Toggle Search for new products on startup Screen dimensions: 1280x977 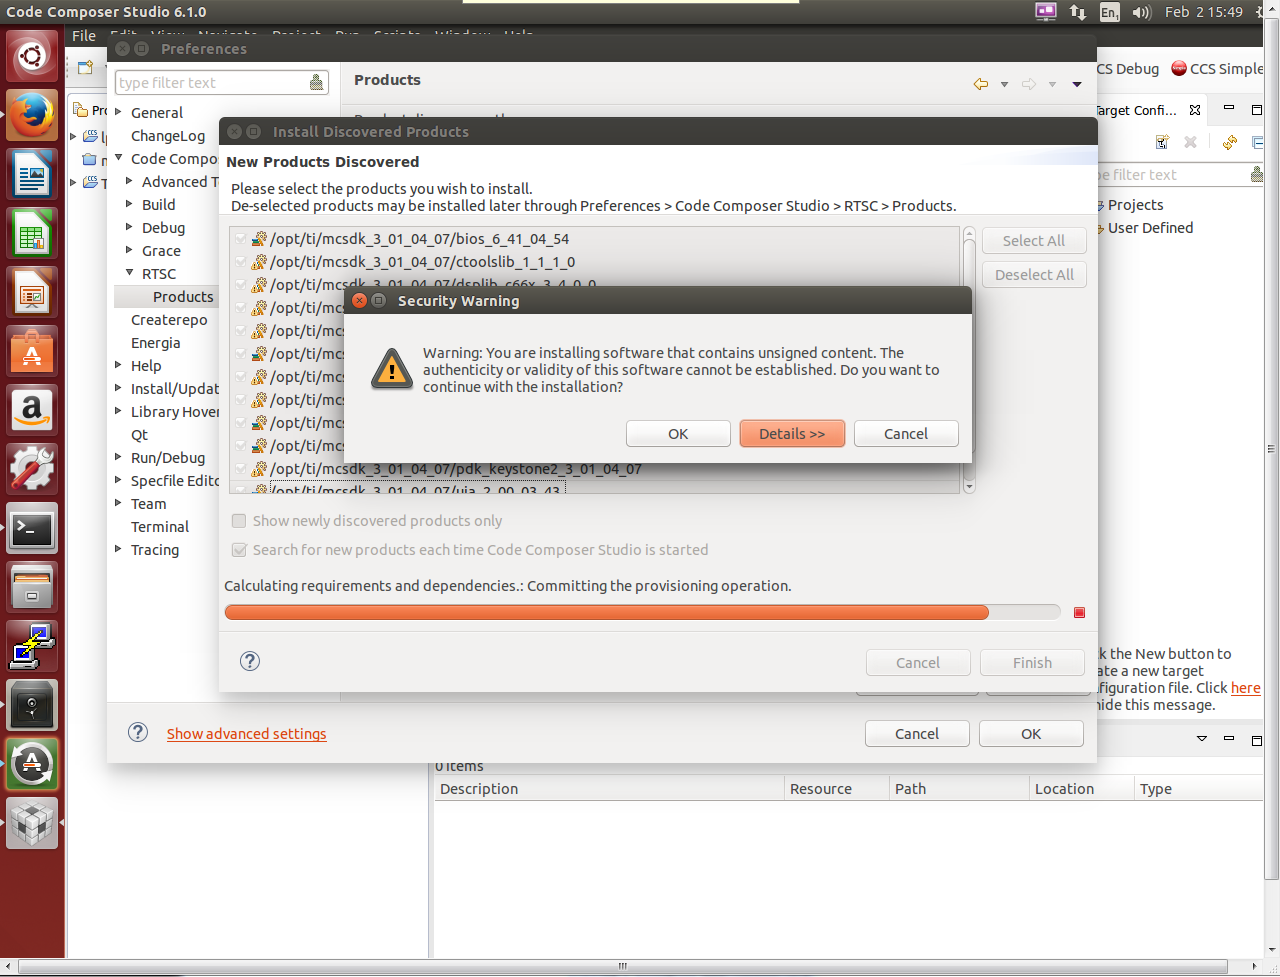239,550
